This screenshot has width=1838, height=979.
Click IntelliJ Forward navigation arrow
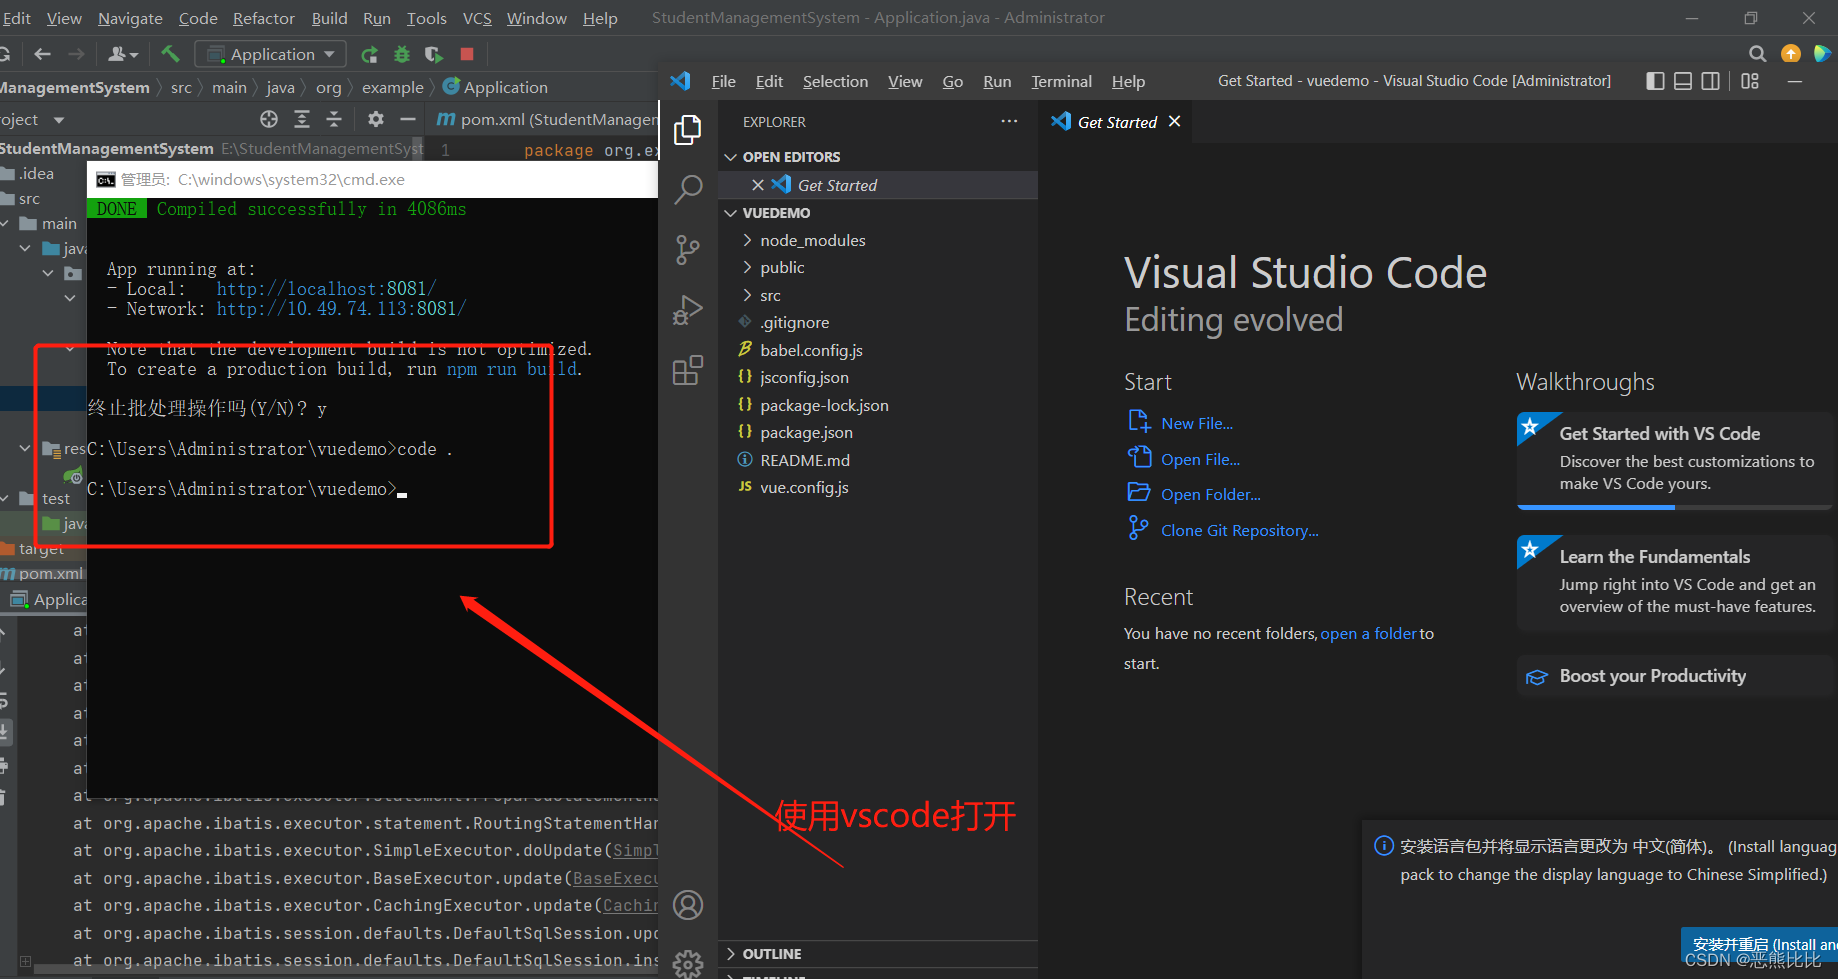(76, 54)
